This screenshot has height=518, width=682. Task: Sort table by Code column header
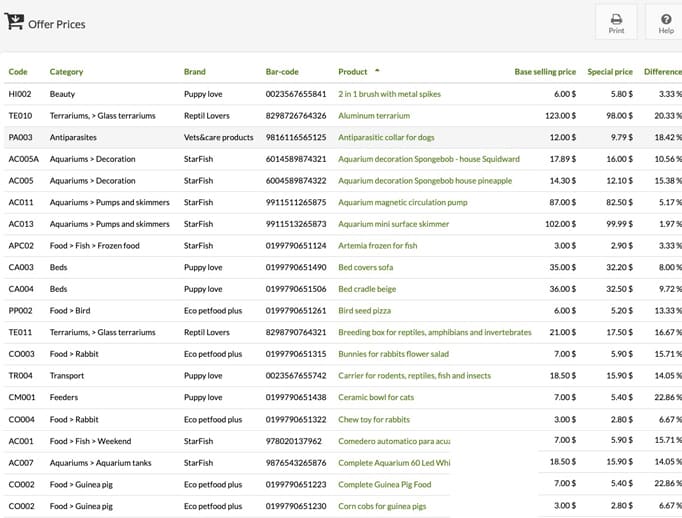[x=18, y=72]
